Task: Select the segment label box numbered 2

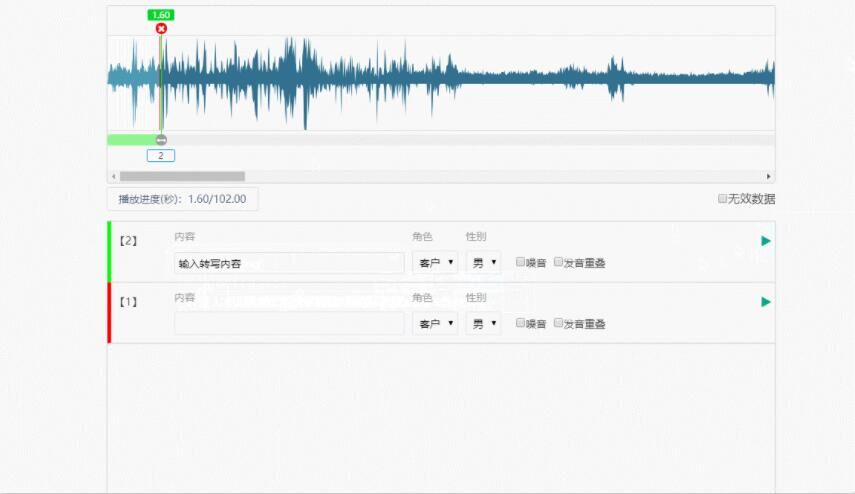Action: coord(161,155)
